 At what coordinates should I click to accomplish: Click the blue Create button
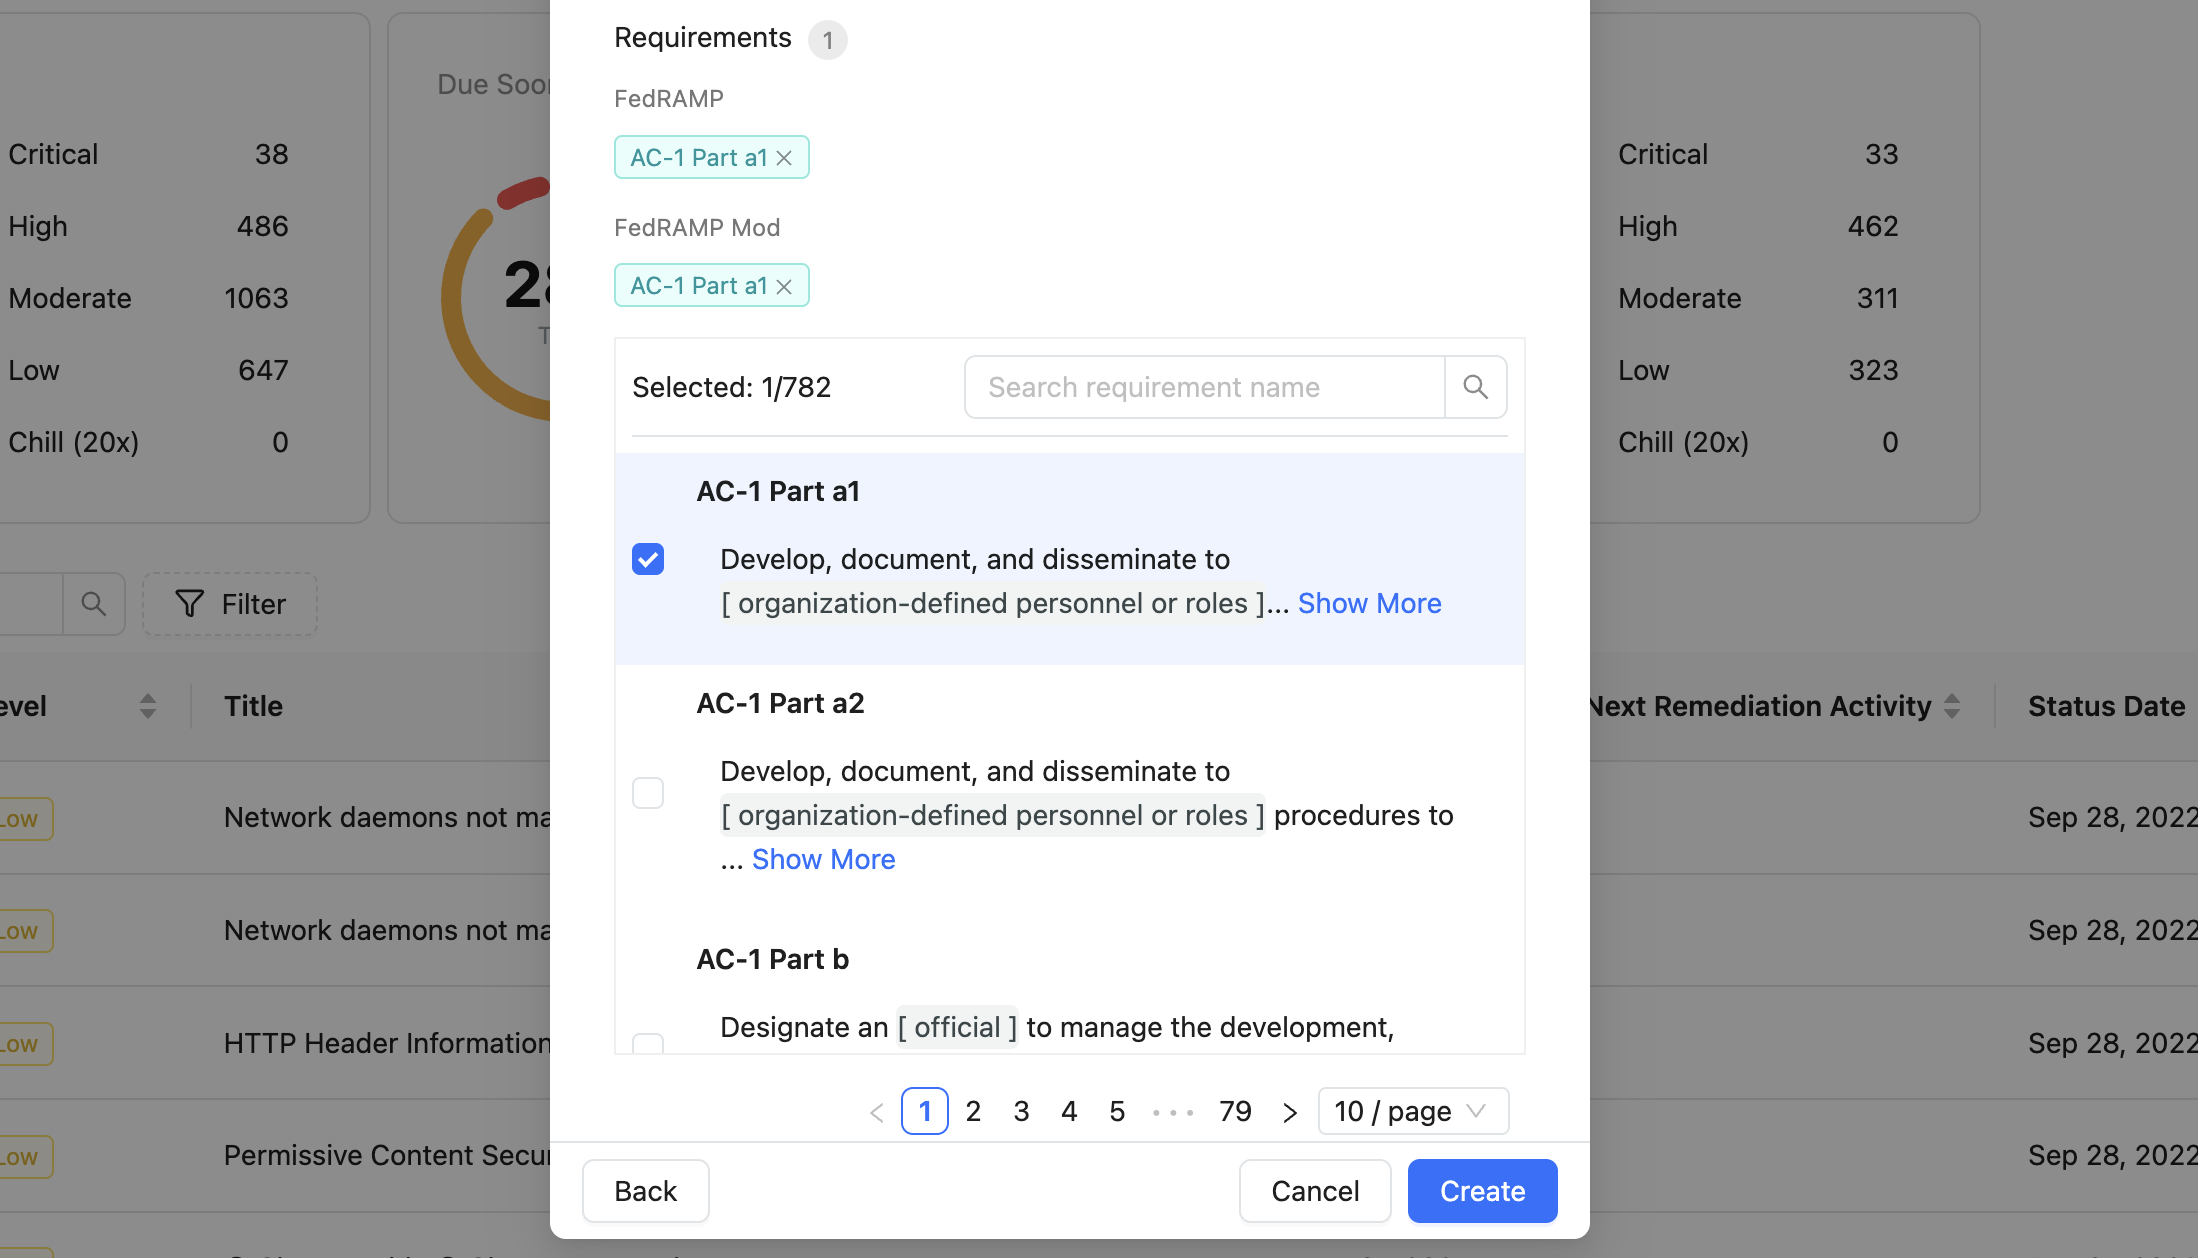point(1482,1191)
